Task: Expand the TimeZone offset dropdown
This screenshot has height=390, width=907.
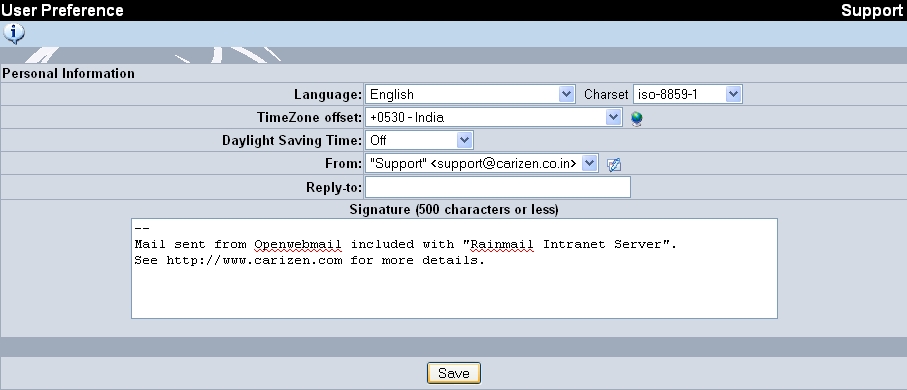Action: coord(493,117)
